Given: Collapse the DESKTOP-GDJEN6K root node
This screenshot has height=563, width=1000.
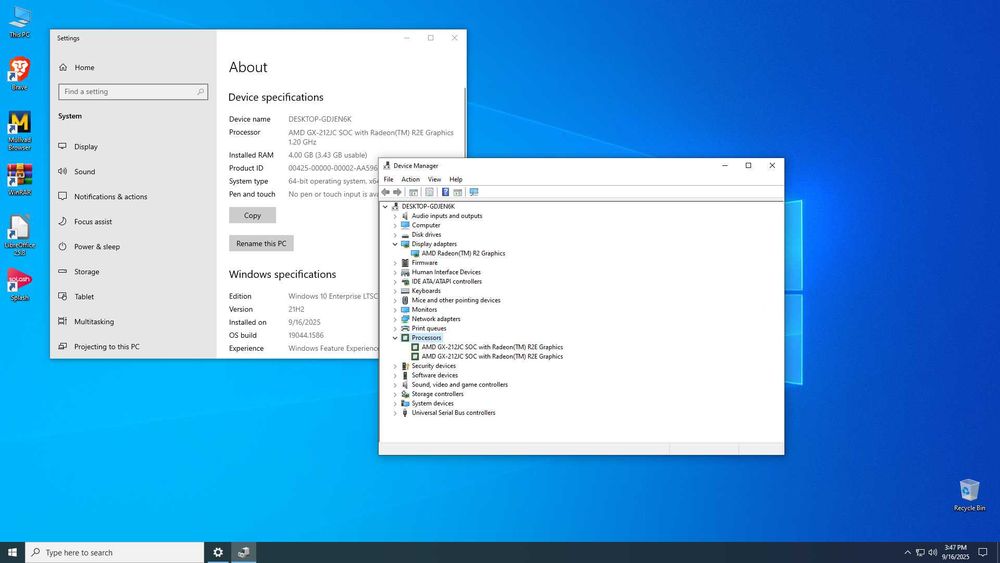Looking at the screenshot, I should (x=385, y=207).
